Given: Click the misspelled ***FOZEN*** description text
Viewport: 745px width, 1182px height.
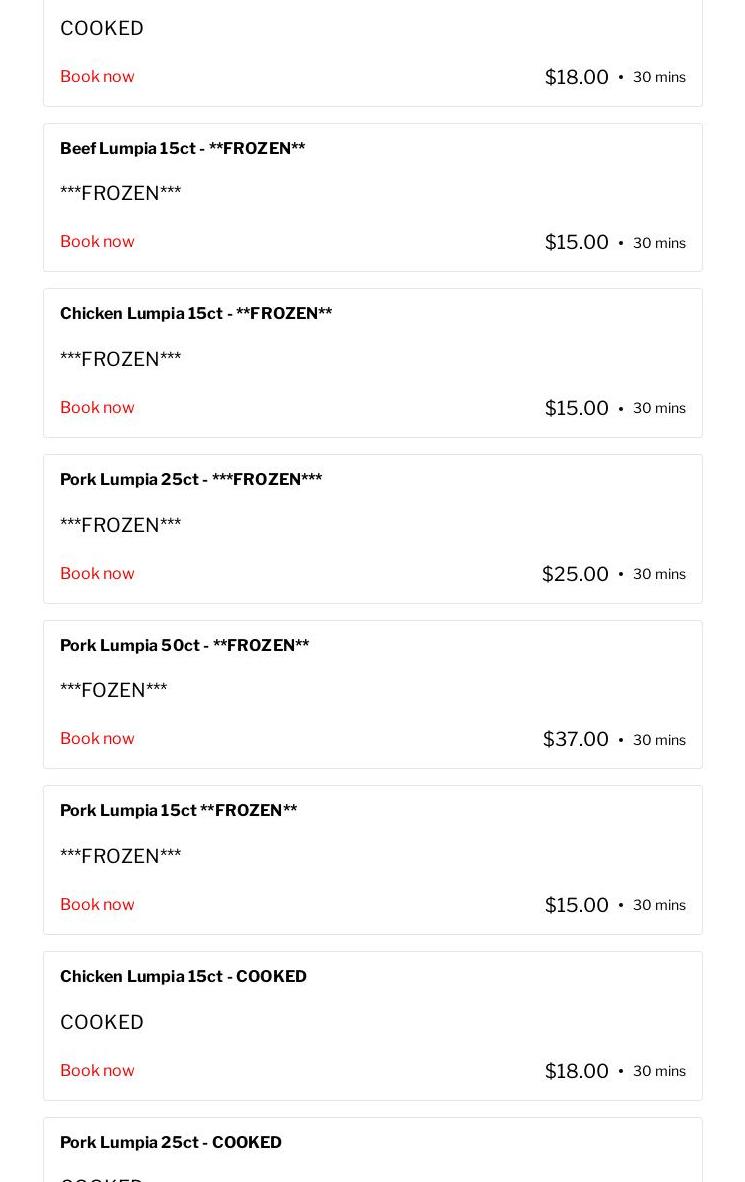Looking at the screenshot, I should 113,691.
